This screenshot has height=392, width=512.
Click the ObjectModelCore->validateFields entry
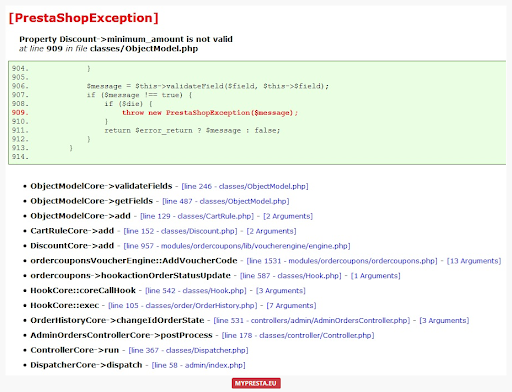[x=101, y=186]
